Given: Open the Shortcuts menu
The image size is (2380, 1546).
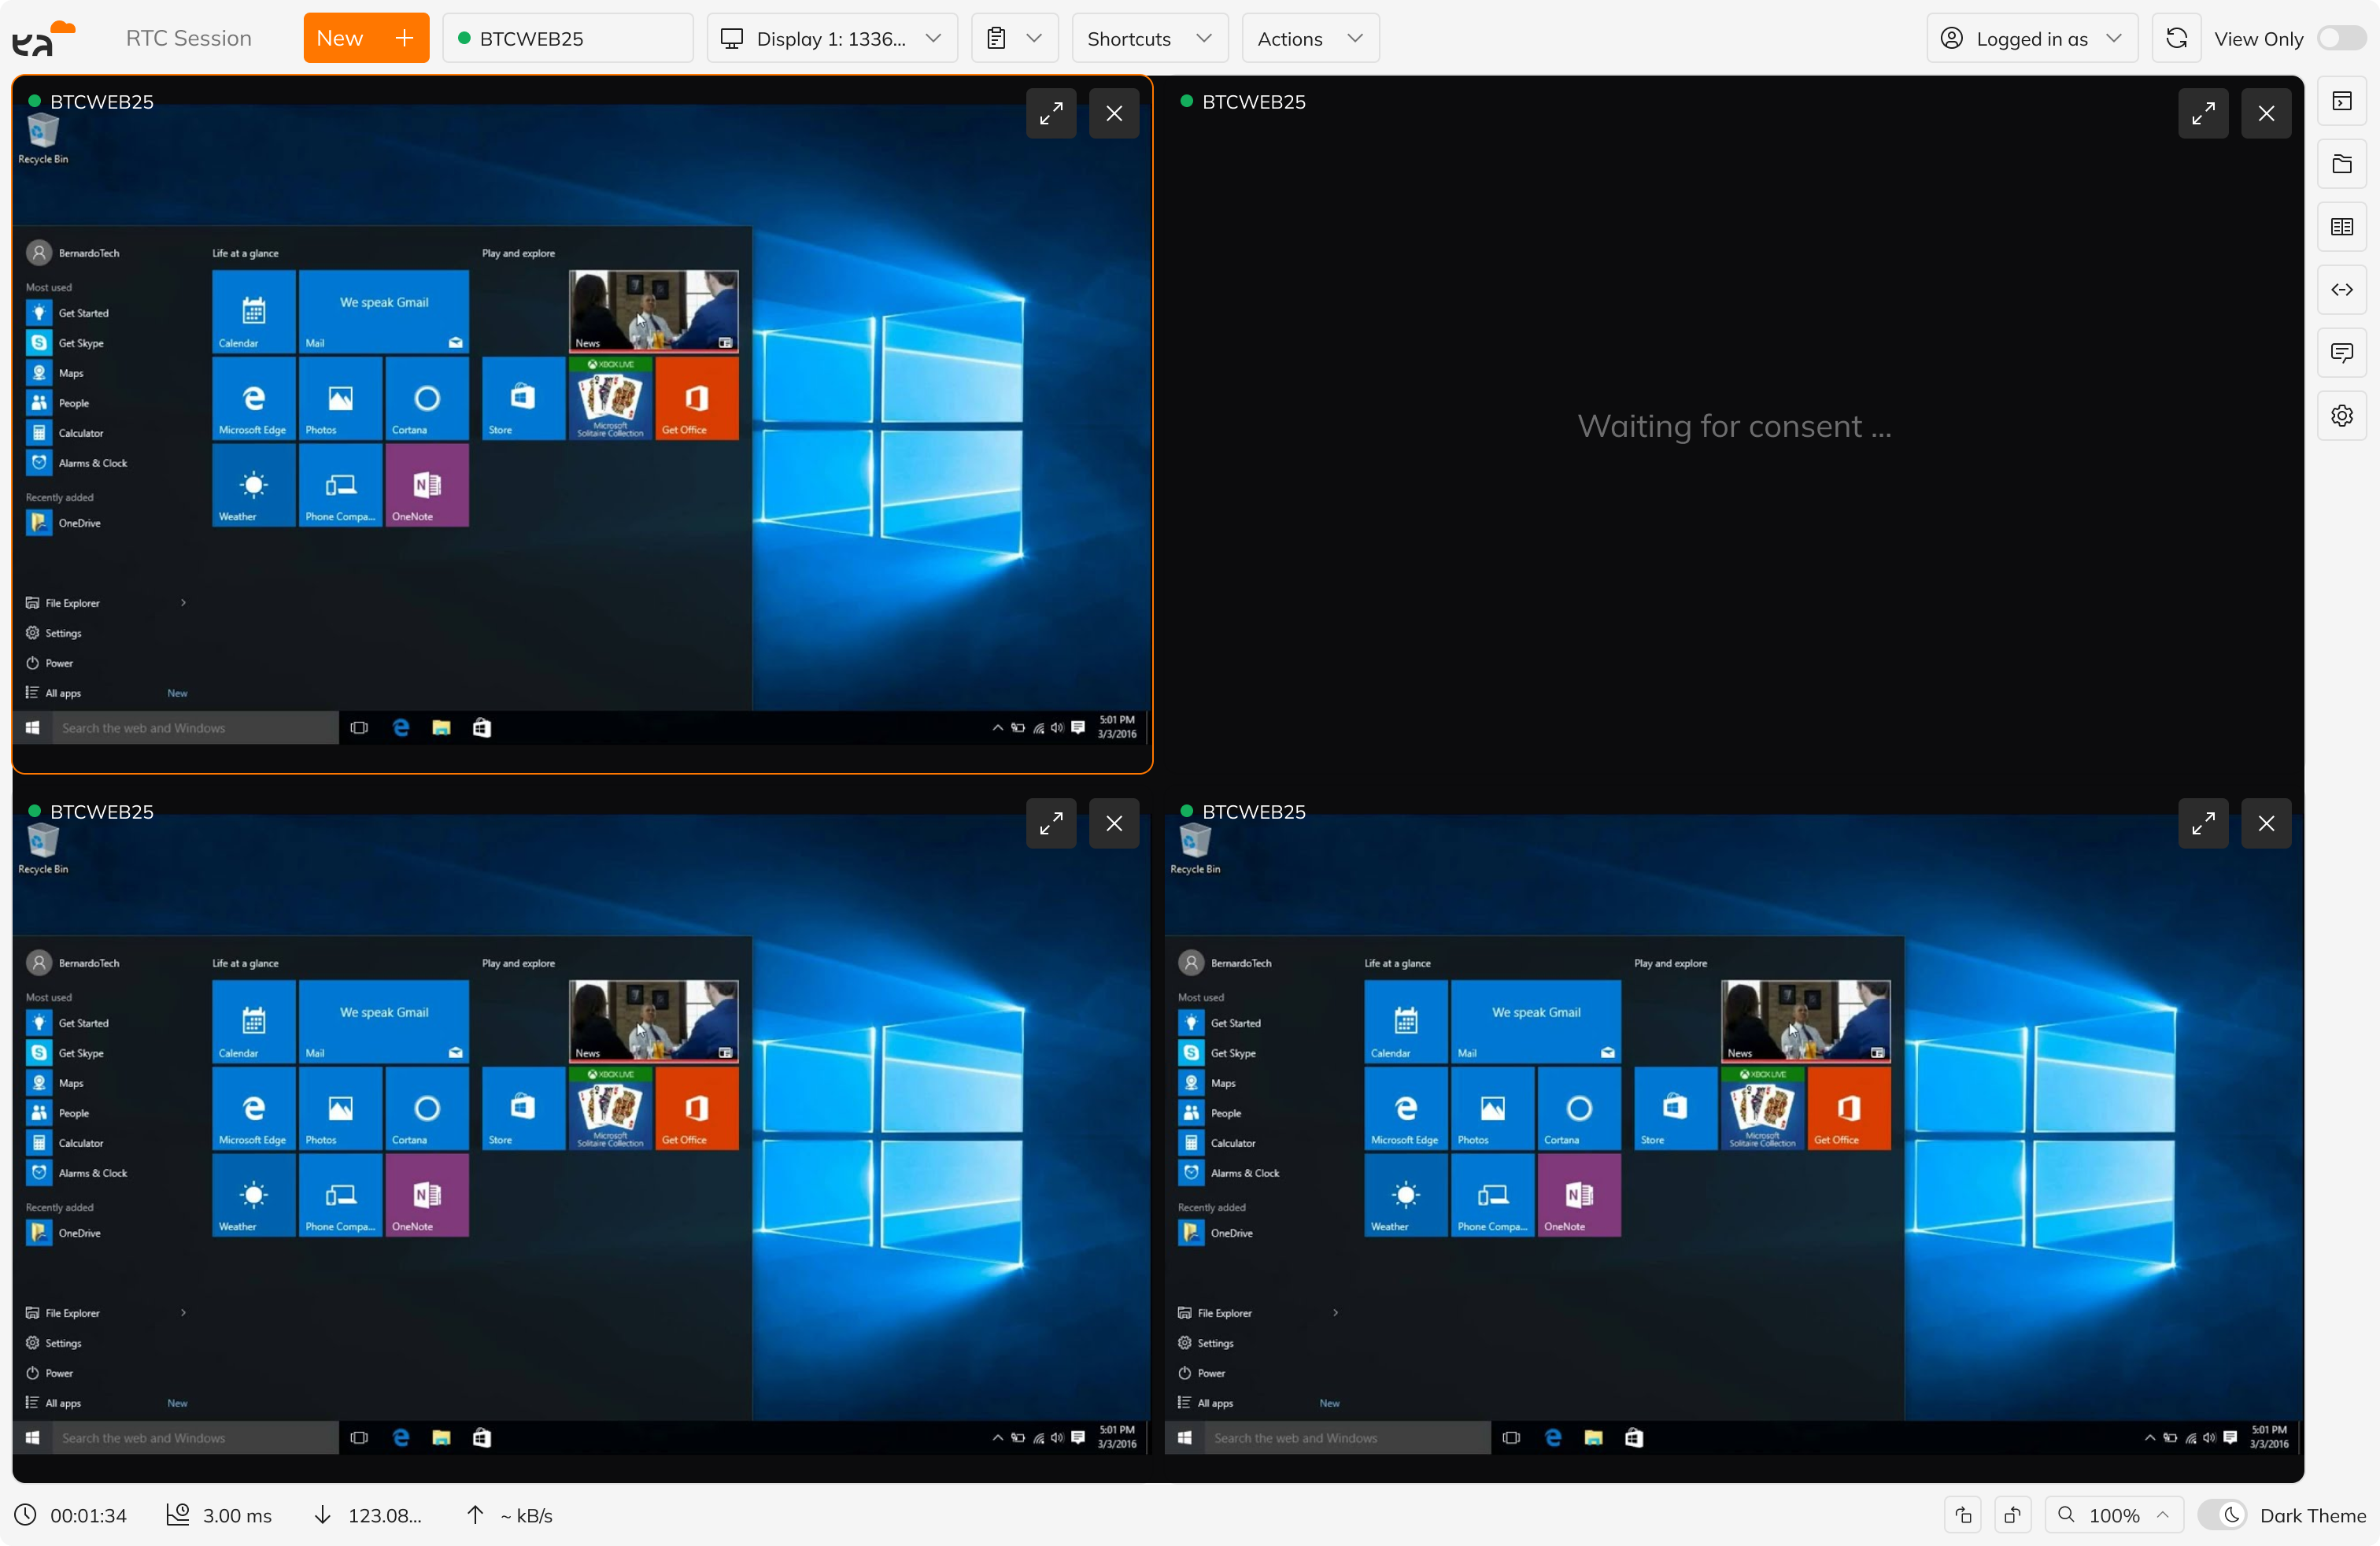Looking at the screenshot, I should click(1149, 39).
